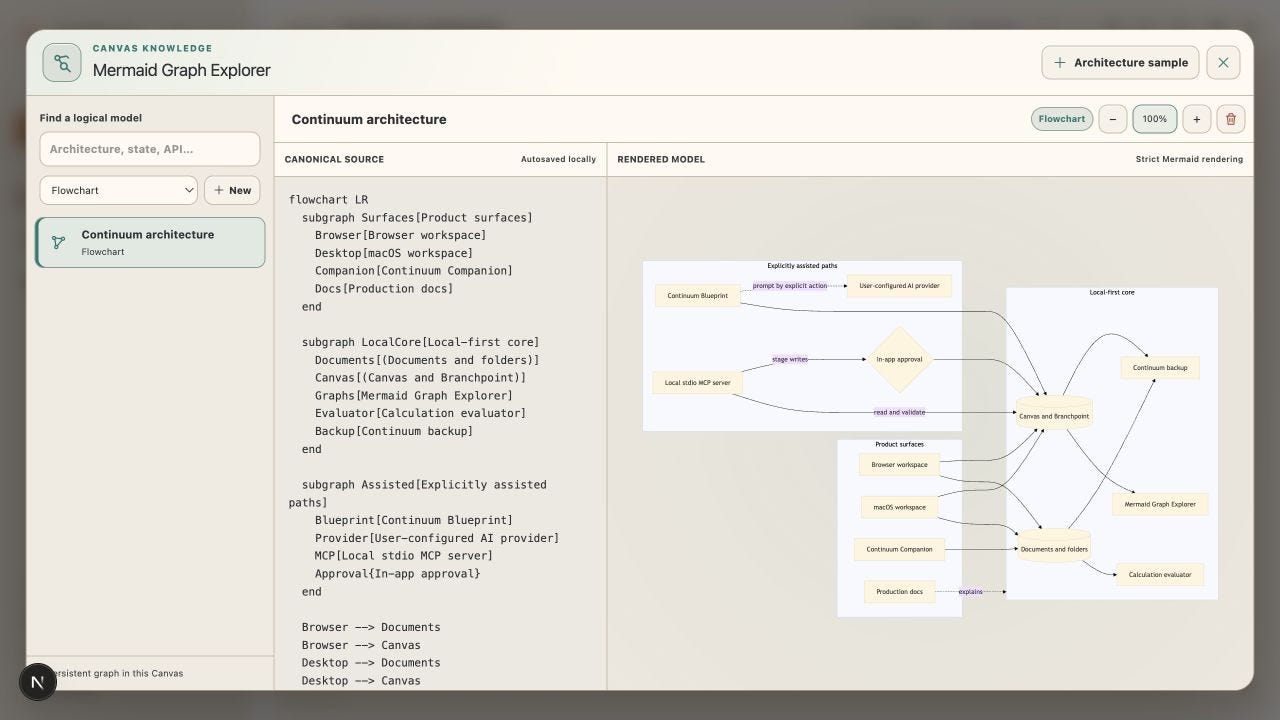
Task: Click the Continuum architecture graph icon
Action: 59,242
